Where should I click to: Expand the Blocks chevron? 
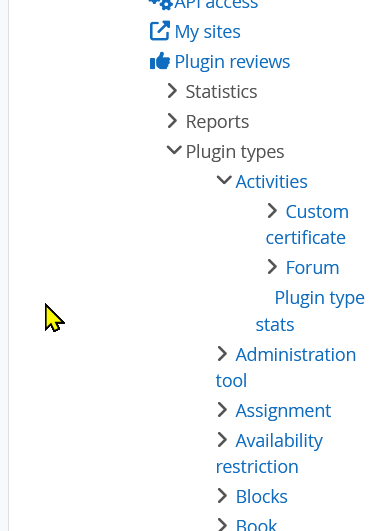coord(222,496)
